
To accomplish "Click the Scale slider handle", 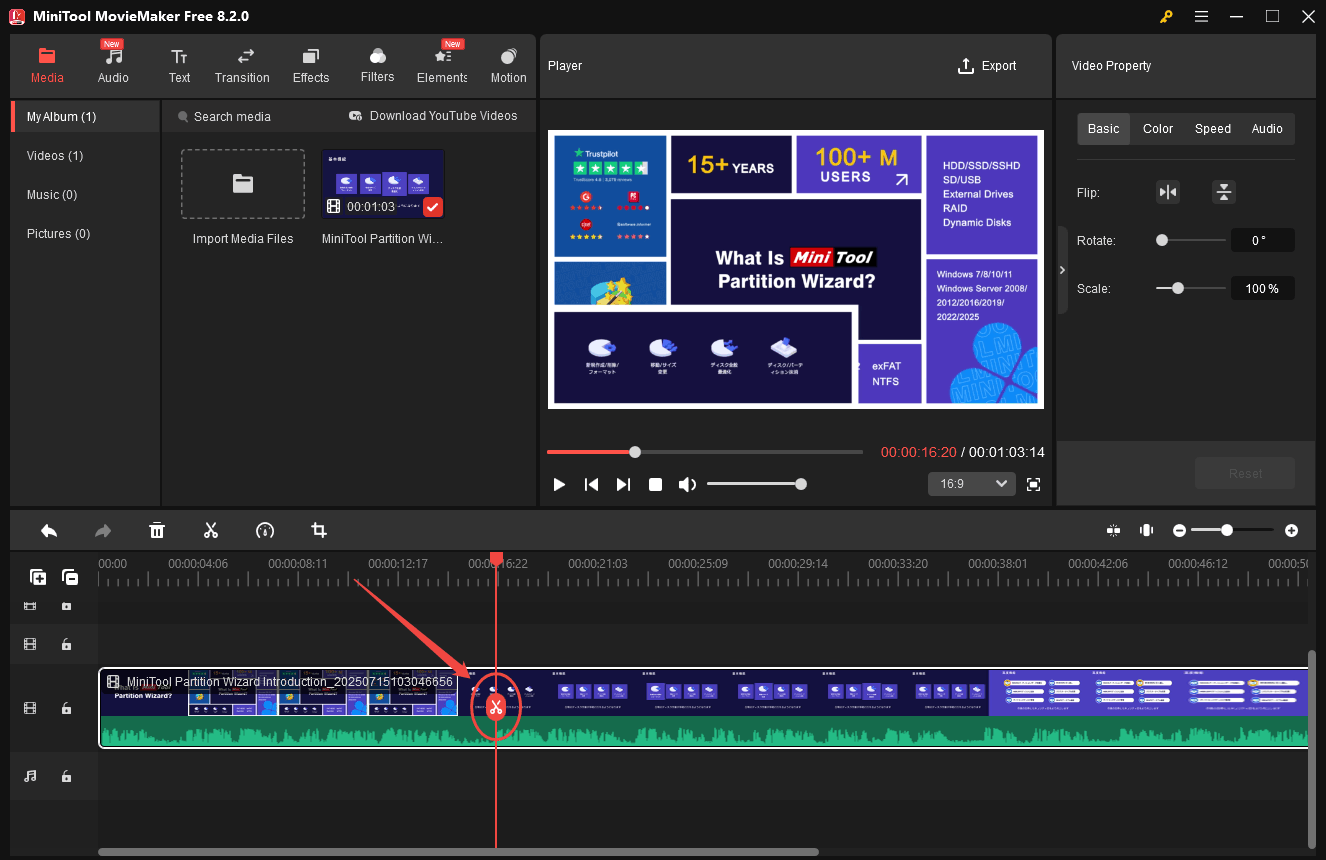I will coord(1178,288).
